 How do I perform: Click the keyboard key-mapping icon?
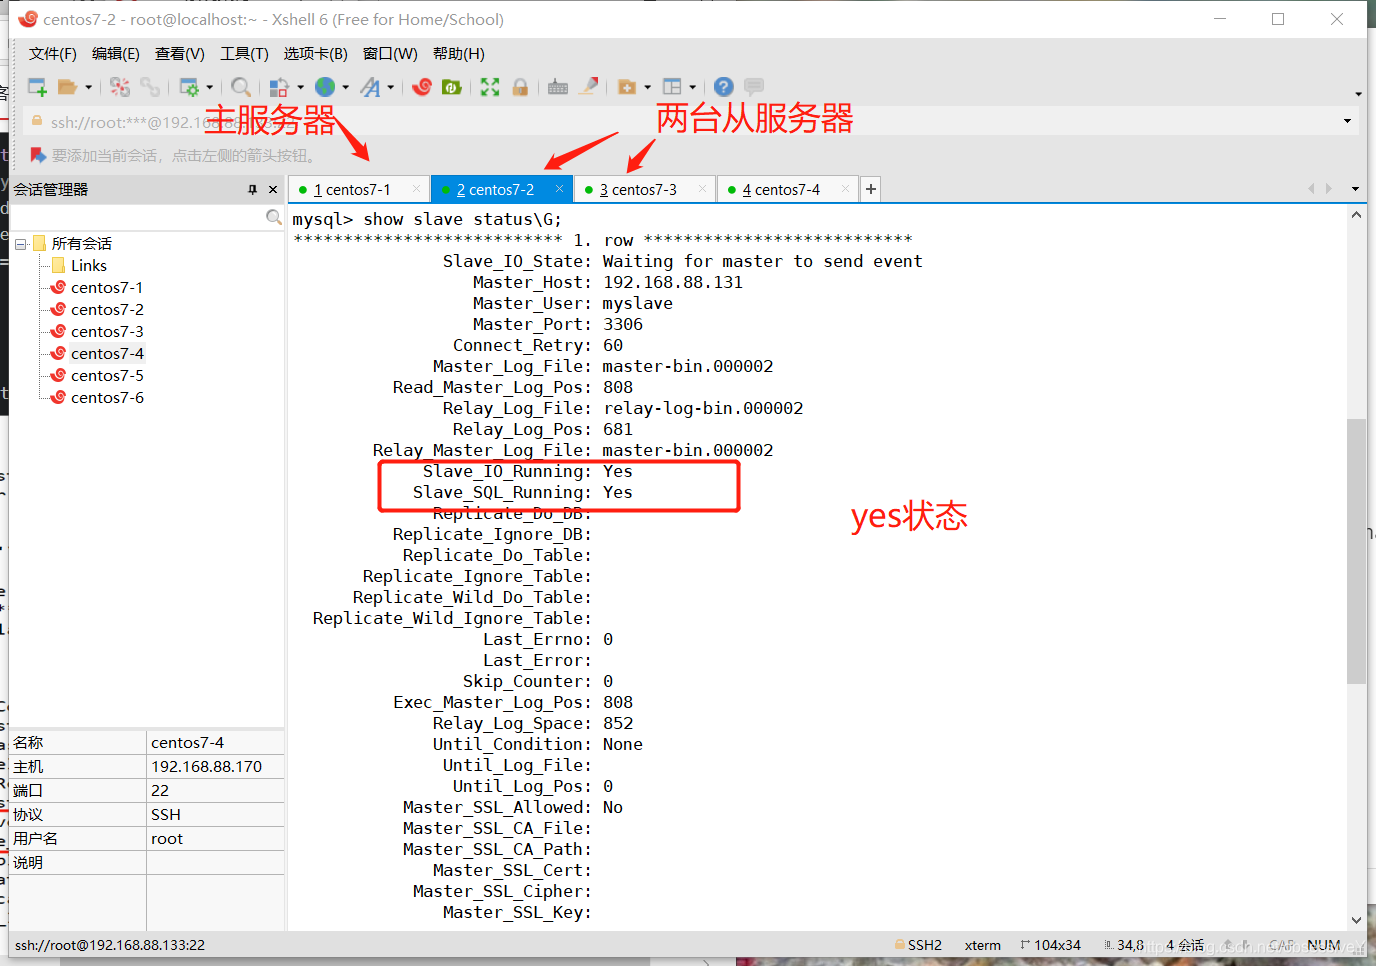pyautogui.click(x=558, y=87)
